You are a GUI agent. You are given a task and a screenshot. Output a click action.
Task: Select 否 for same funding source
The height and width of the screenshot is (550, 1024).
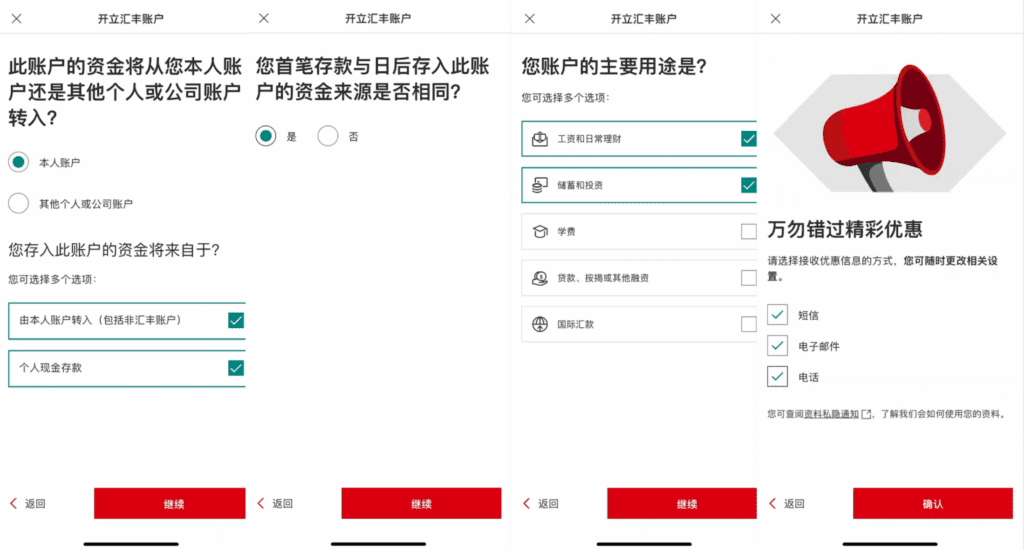[x=328, y=136]
